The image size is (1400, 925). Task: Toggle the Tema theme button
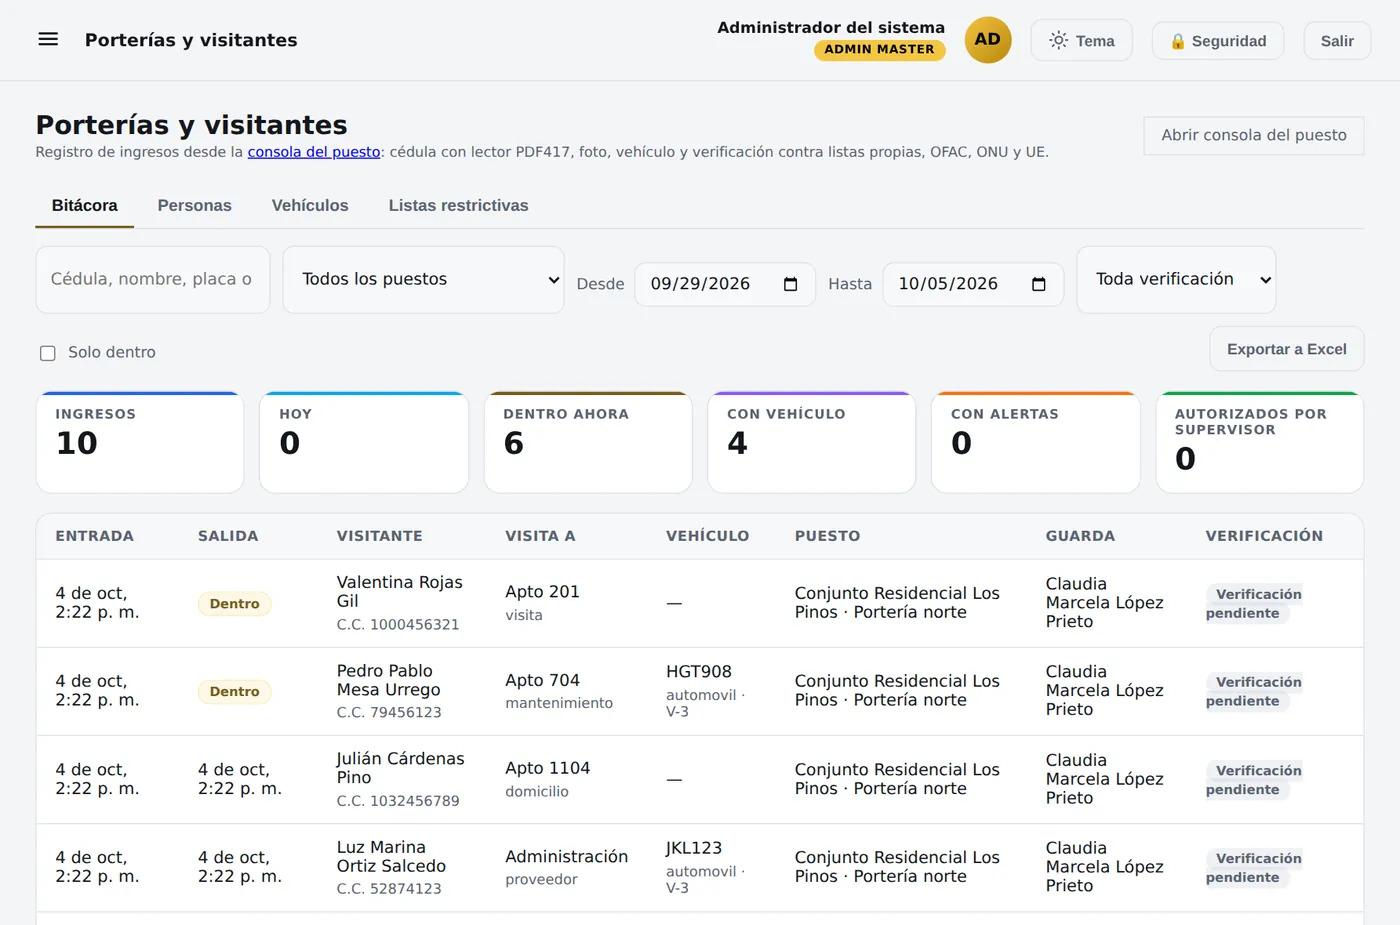coord(1081,40)
